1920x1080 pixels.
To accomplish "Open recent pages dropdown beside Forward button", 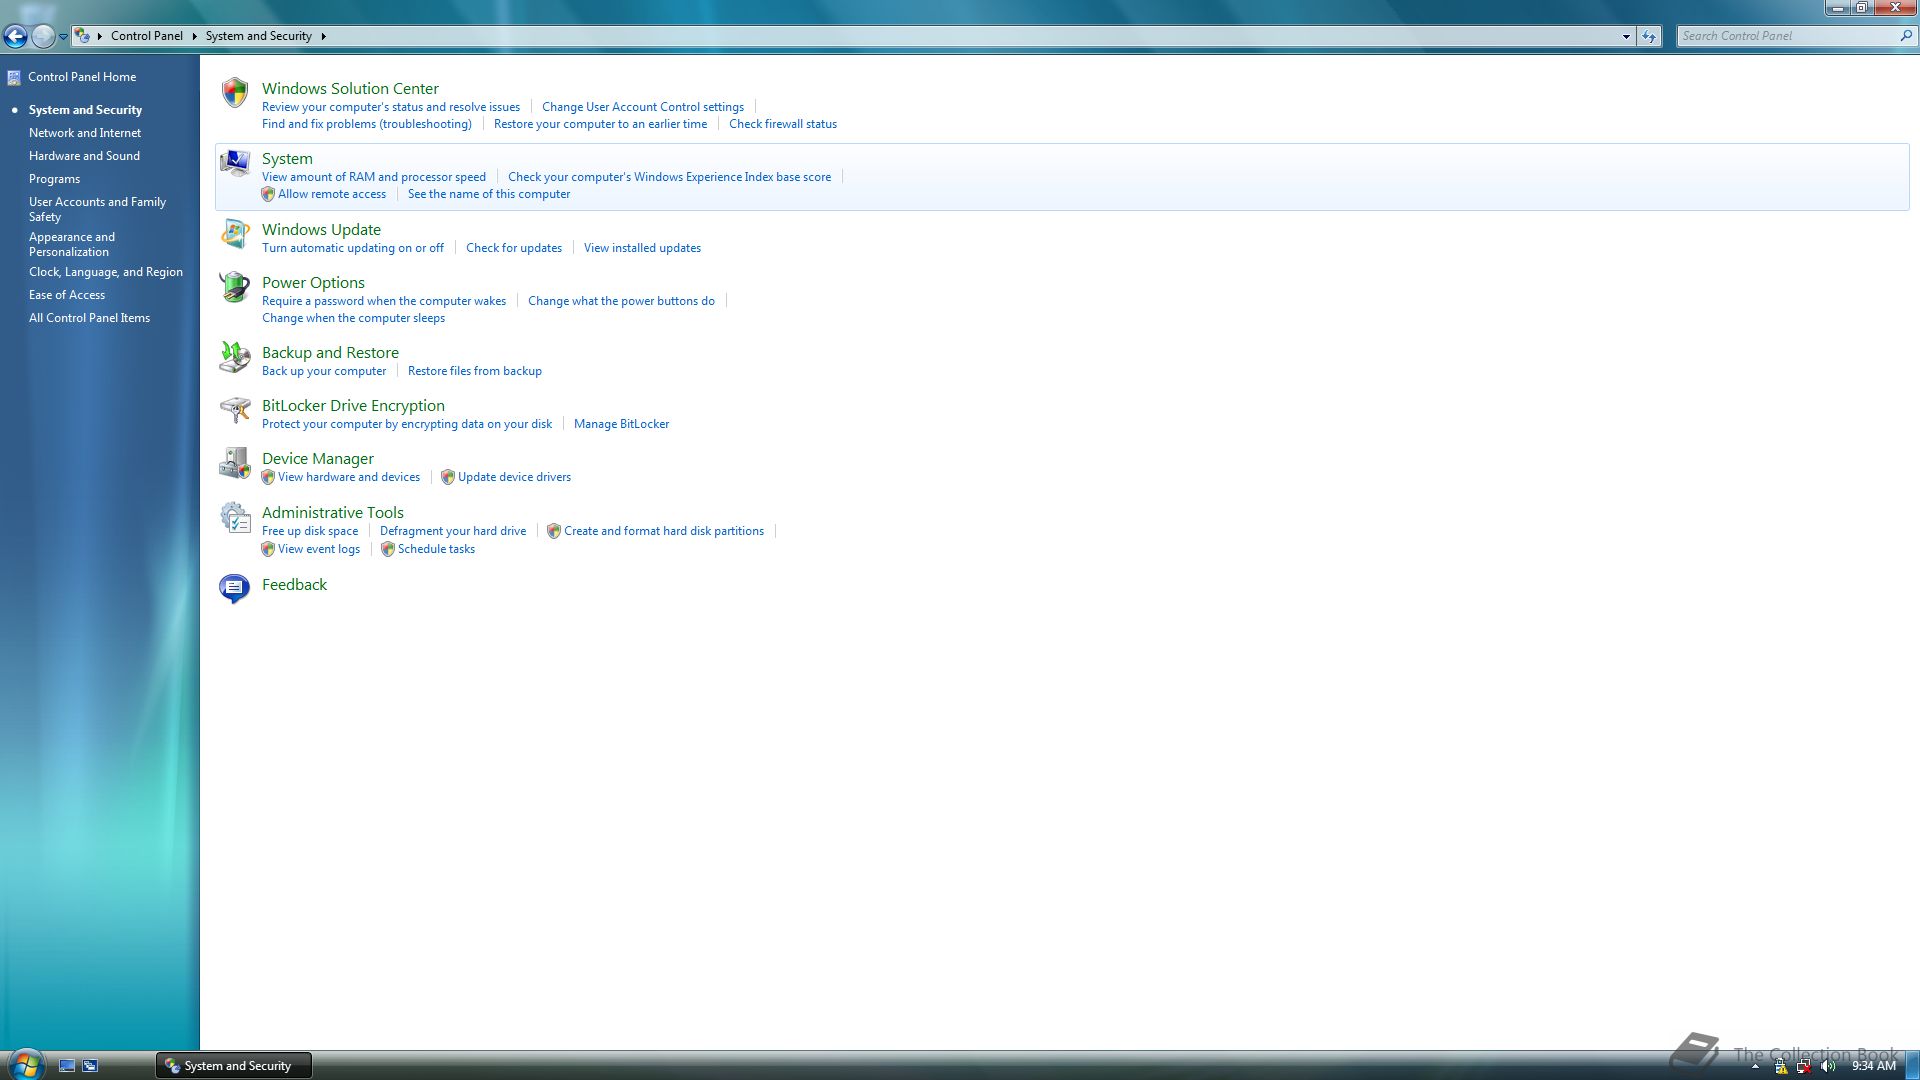I will click(x=63, y=37).
